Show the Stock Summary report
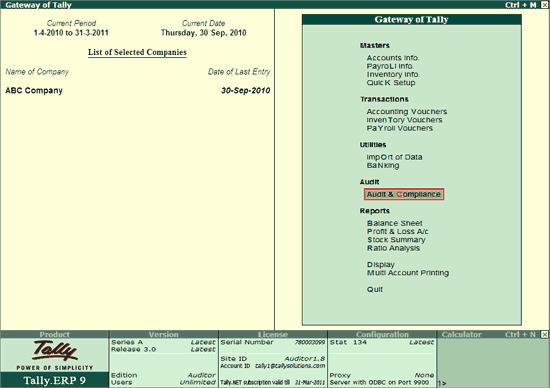Viewport: 550px width, 388px height. (396, 240)
